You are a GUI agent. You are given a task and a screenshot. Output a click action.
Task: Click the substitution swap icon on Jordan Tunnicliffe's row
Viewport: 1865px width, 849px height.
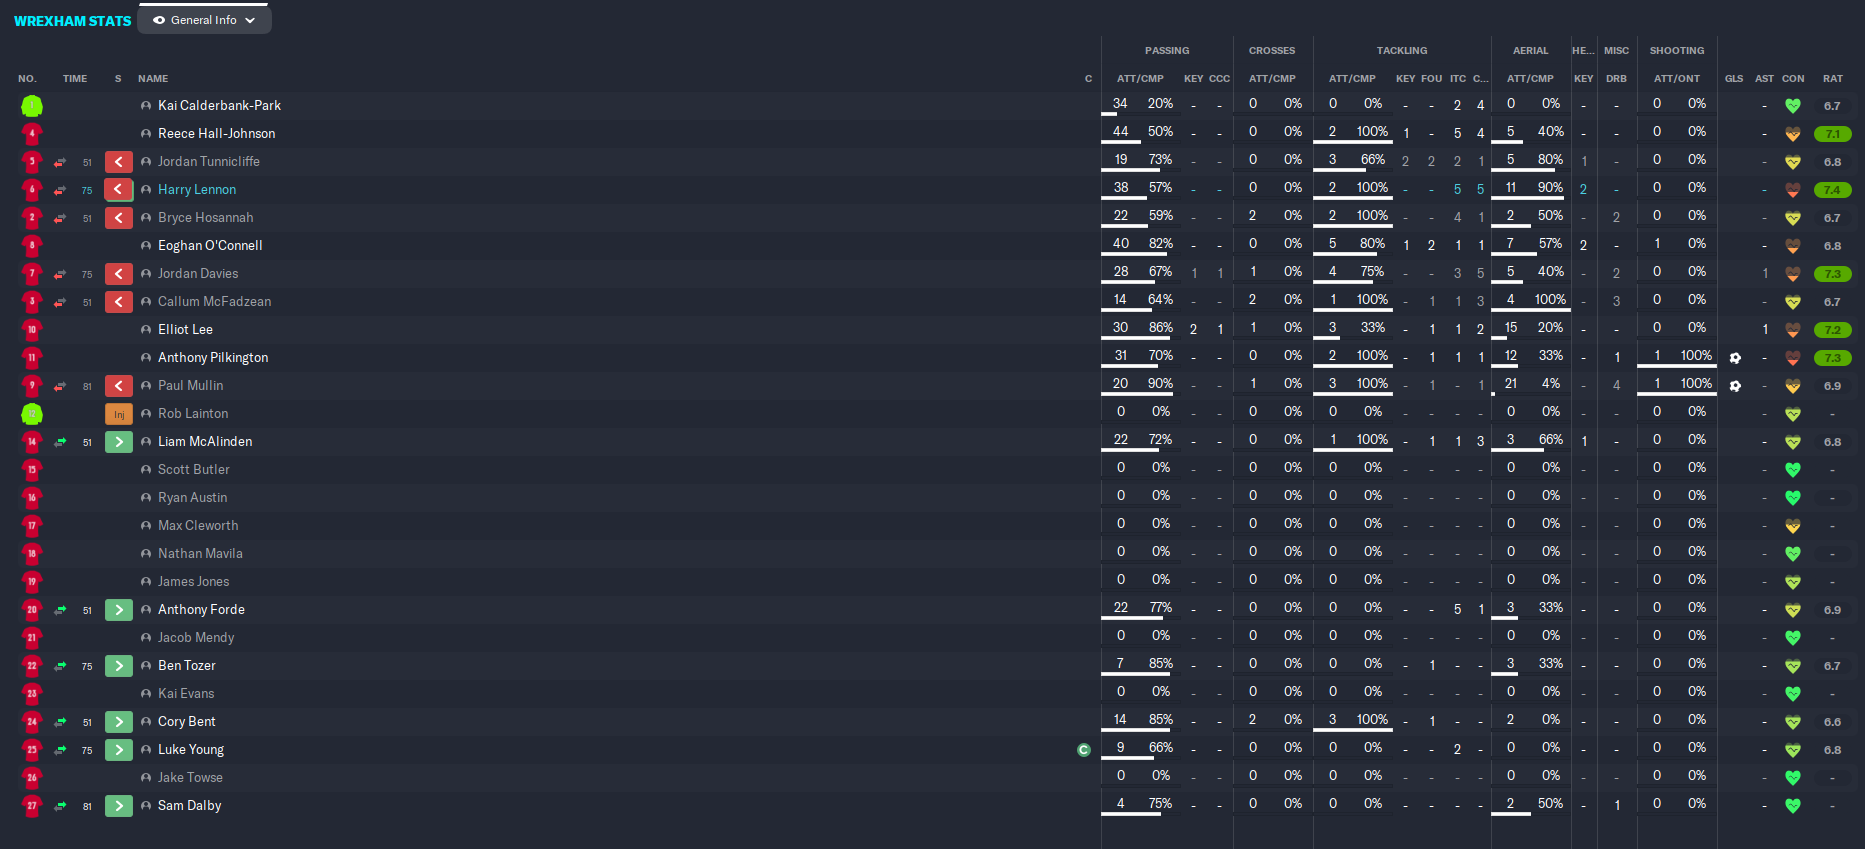(x=60, y=162)
